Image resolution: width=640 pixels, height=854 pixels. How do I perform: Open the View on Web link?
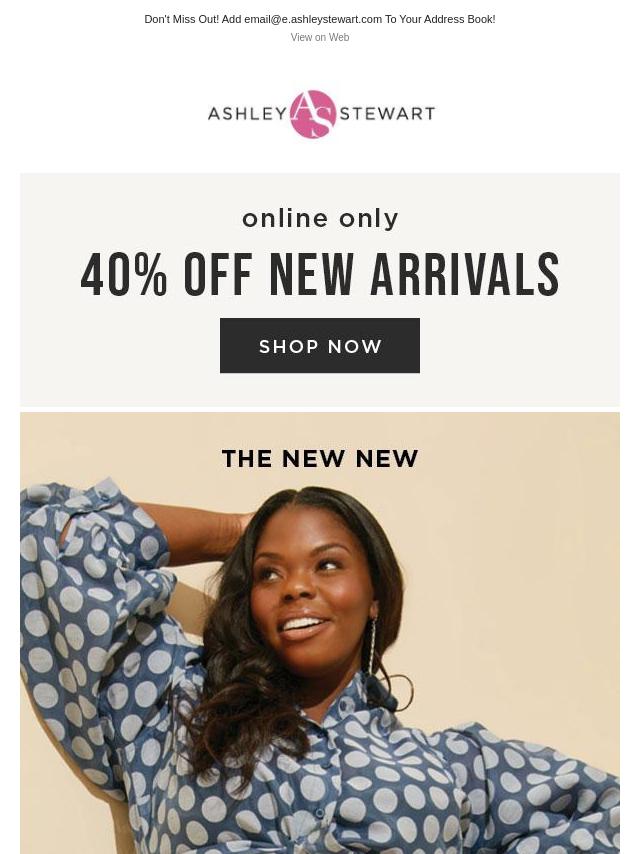[x=320, y=38]
